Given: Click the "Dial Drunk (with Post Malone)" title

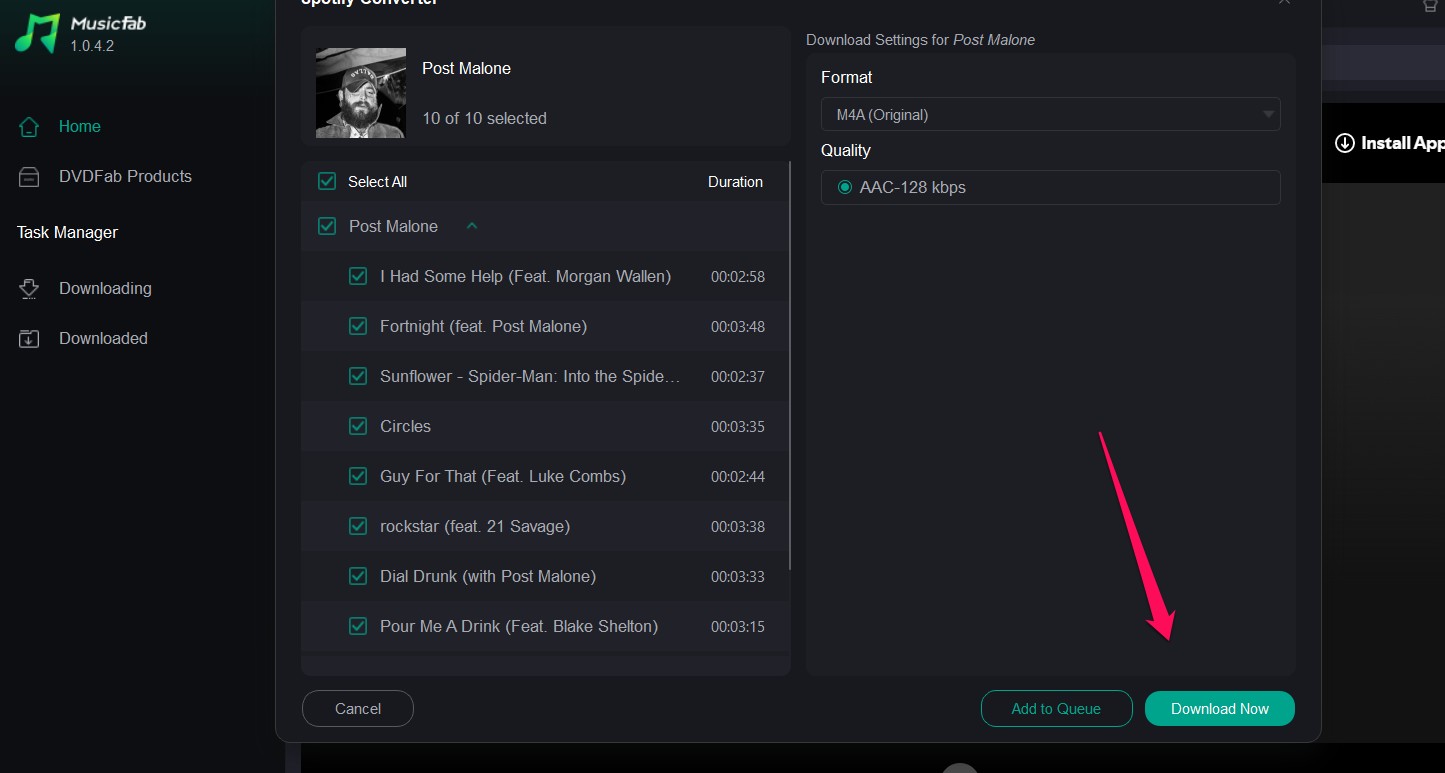Looking at the screenshot, I should (488, 576).
